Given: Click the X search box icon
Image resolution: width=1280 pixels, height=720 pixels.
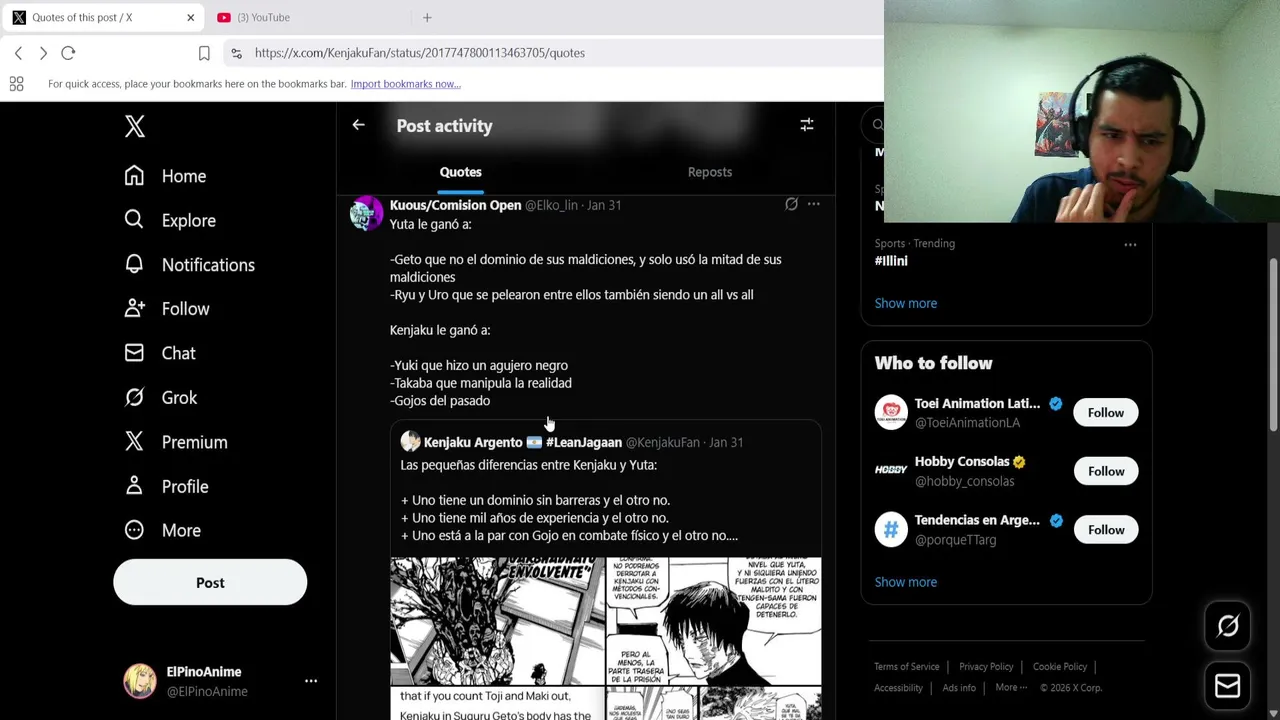Looking at the screenshot, I should click(878, 125).
